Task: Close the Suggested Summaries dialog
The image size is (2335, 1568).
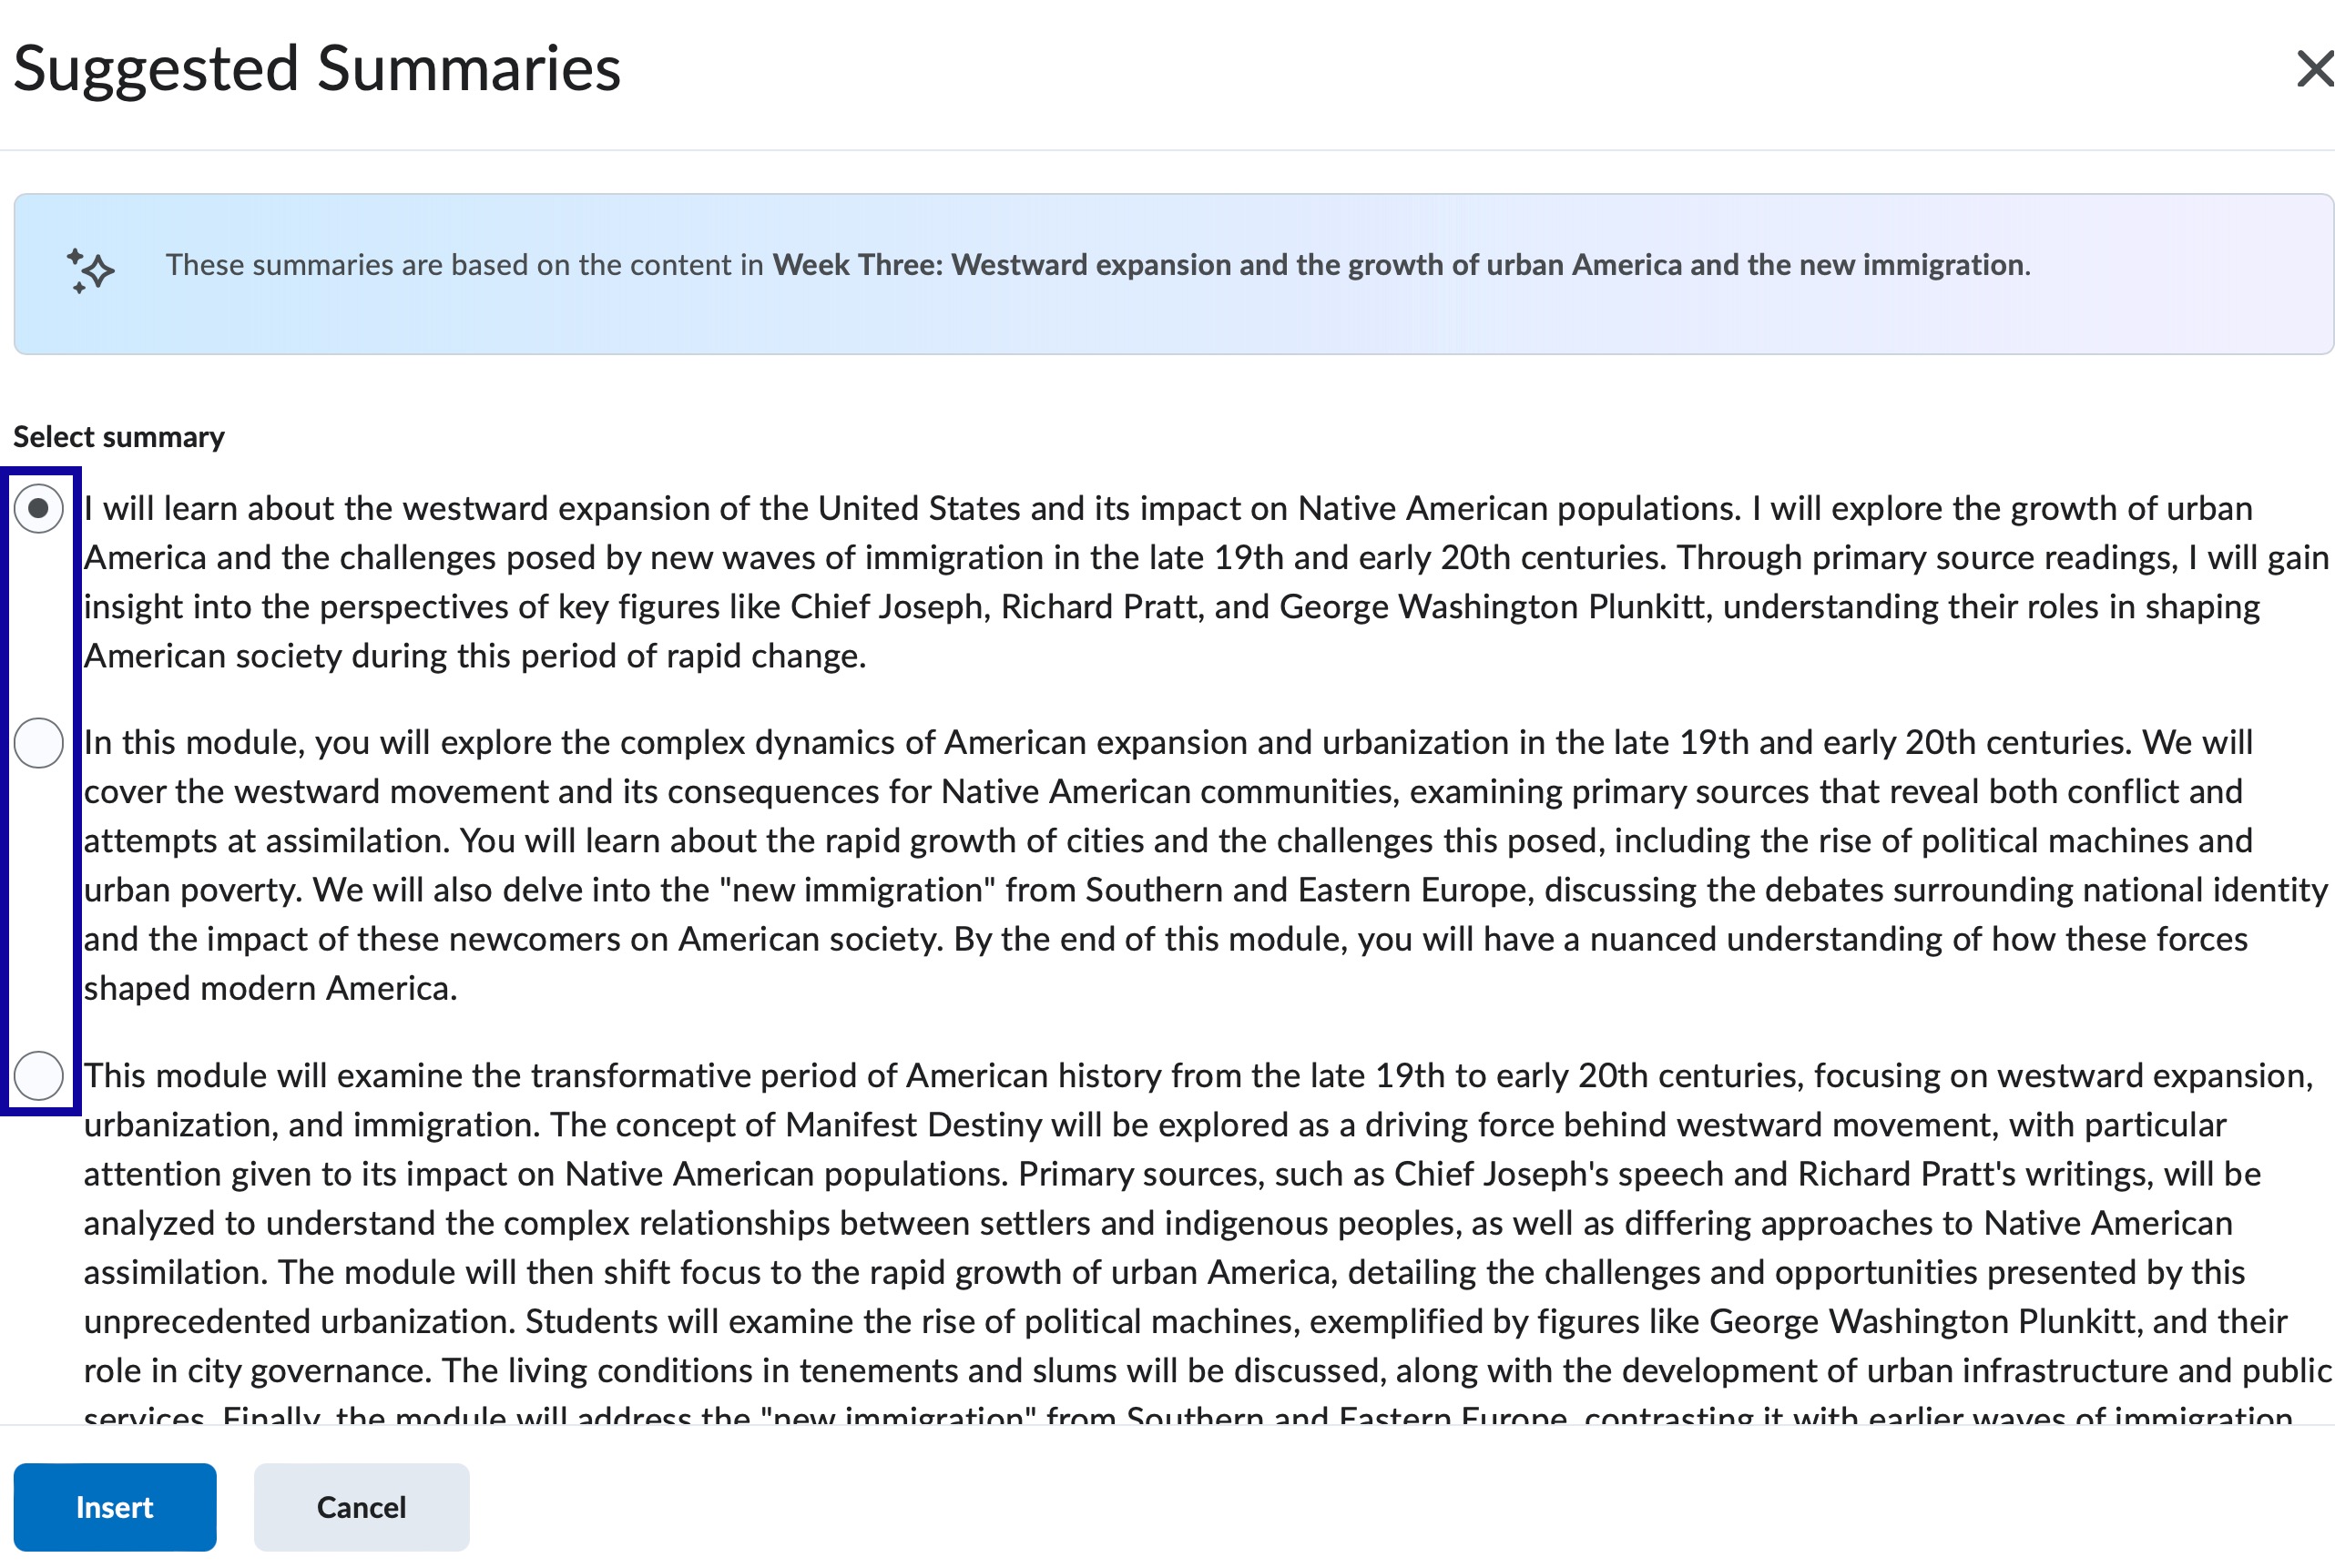Action: click(x=2316, y=69)
